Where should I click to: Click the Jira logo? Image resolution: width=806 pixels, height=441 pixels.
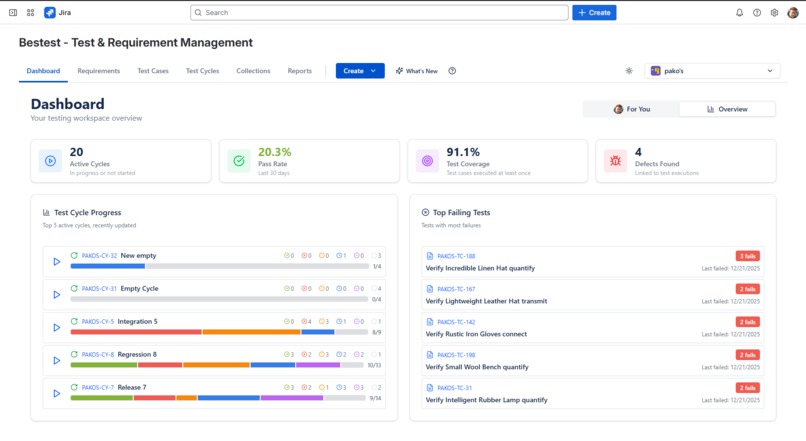pos(58,12)
